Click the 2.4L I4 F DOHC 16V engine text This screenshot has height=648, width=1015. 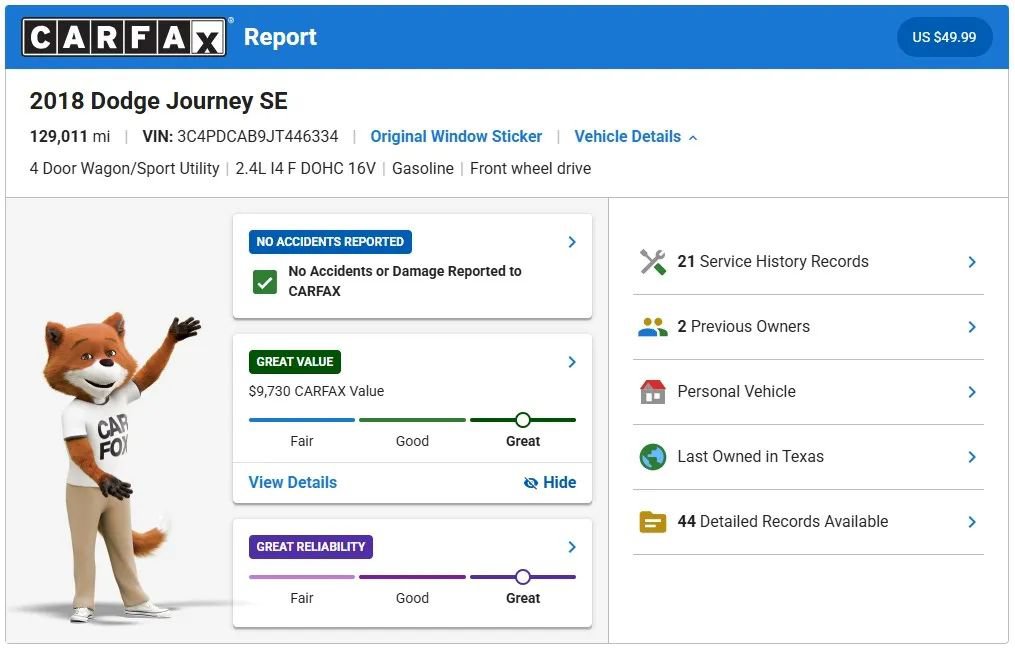point(306,168)
